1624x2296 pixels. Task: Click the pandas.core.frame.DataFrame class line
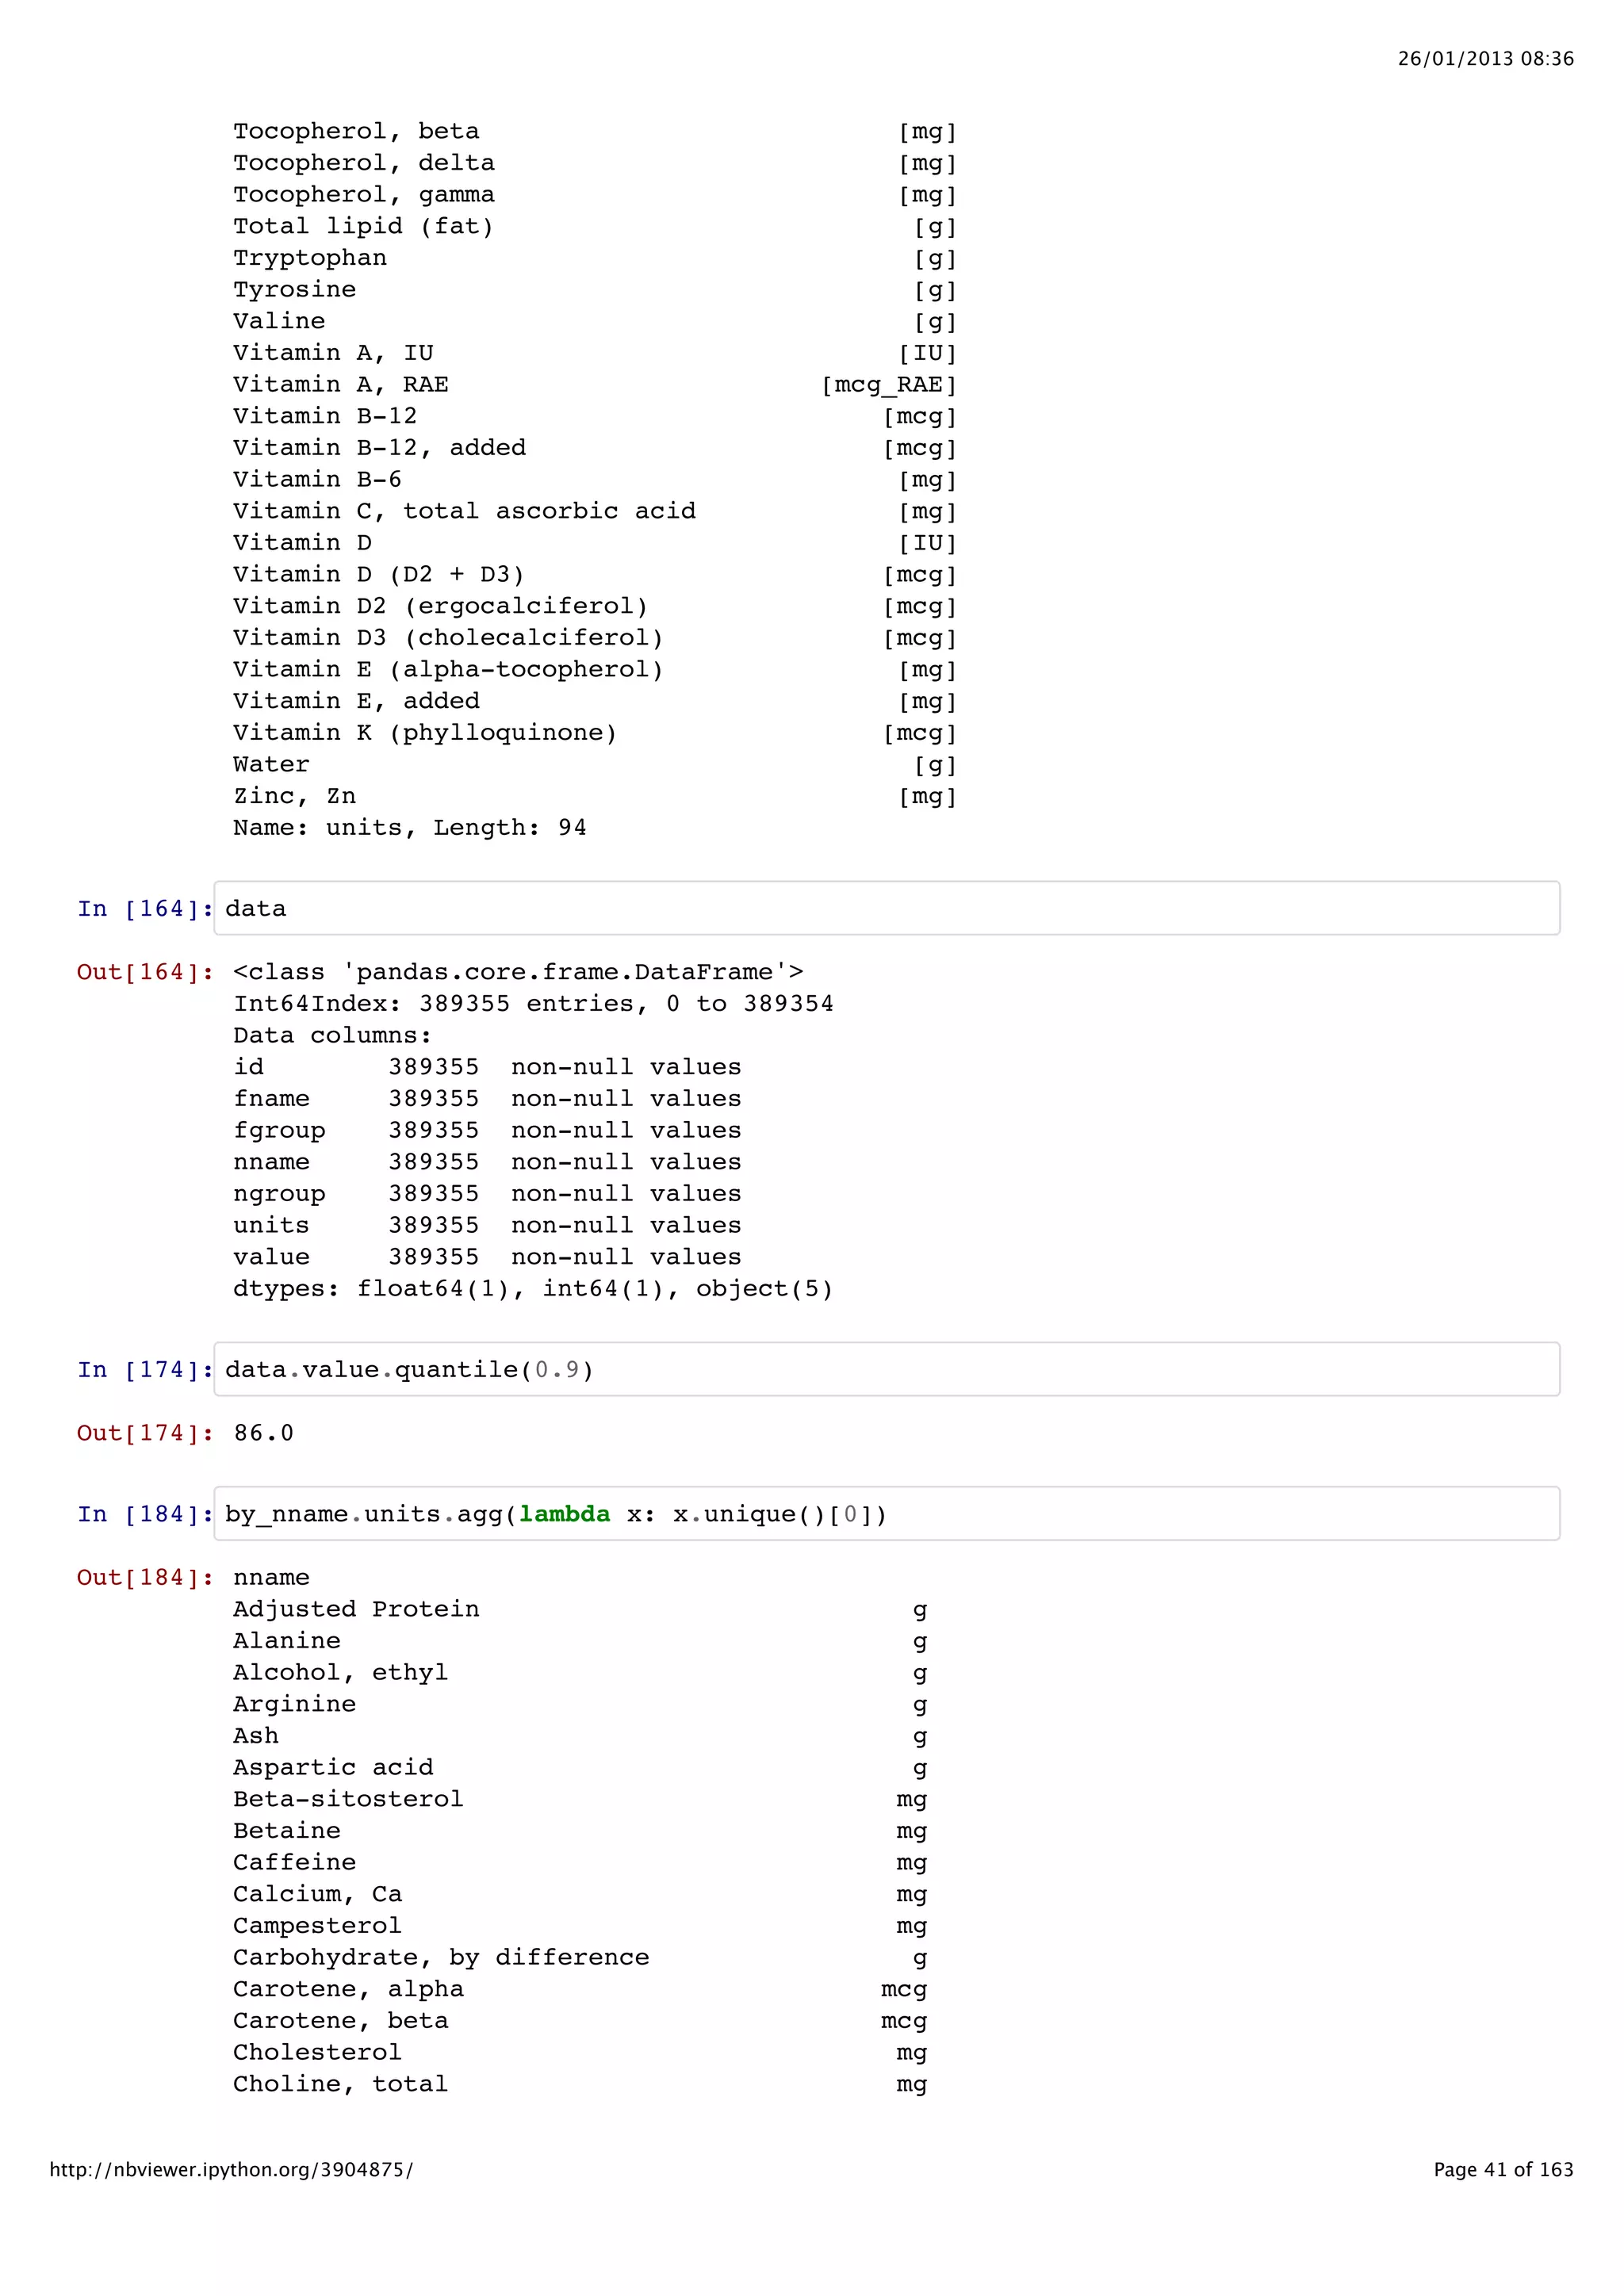click(518, 972)
